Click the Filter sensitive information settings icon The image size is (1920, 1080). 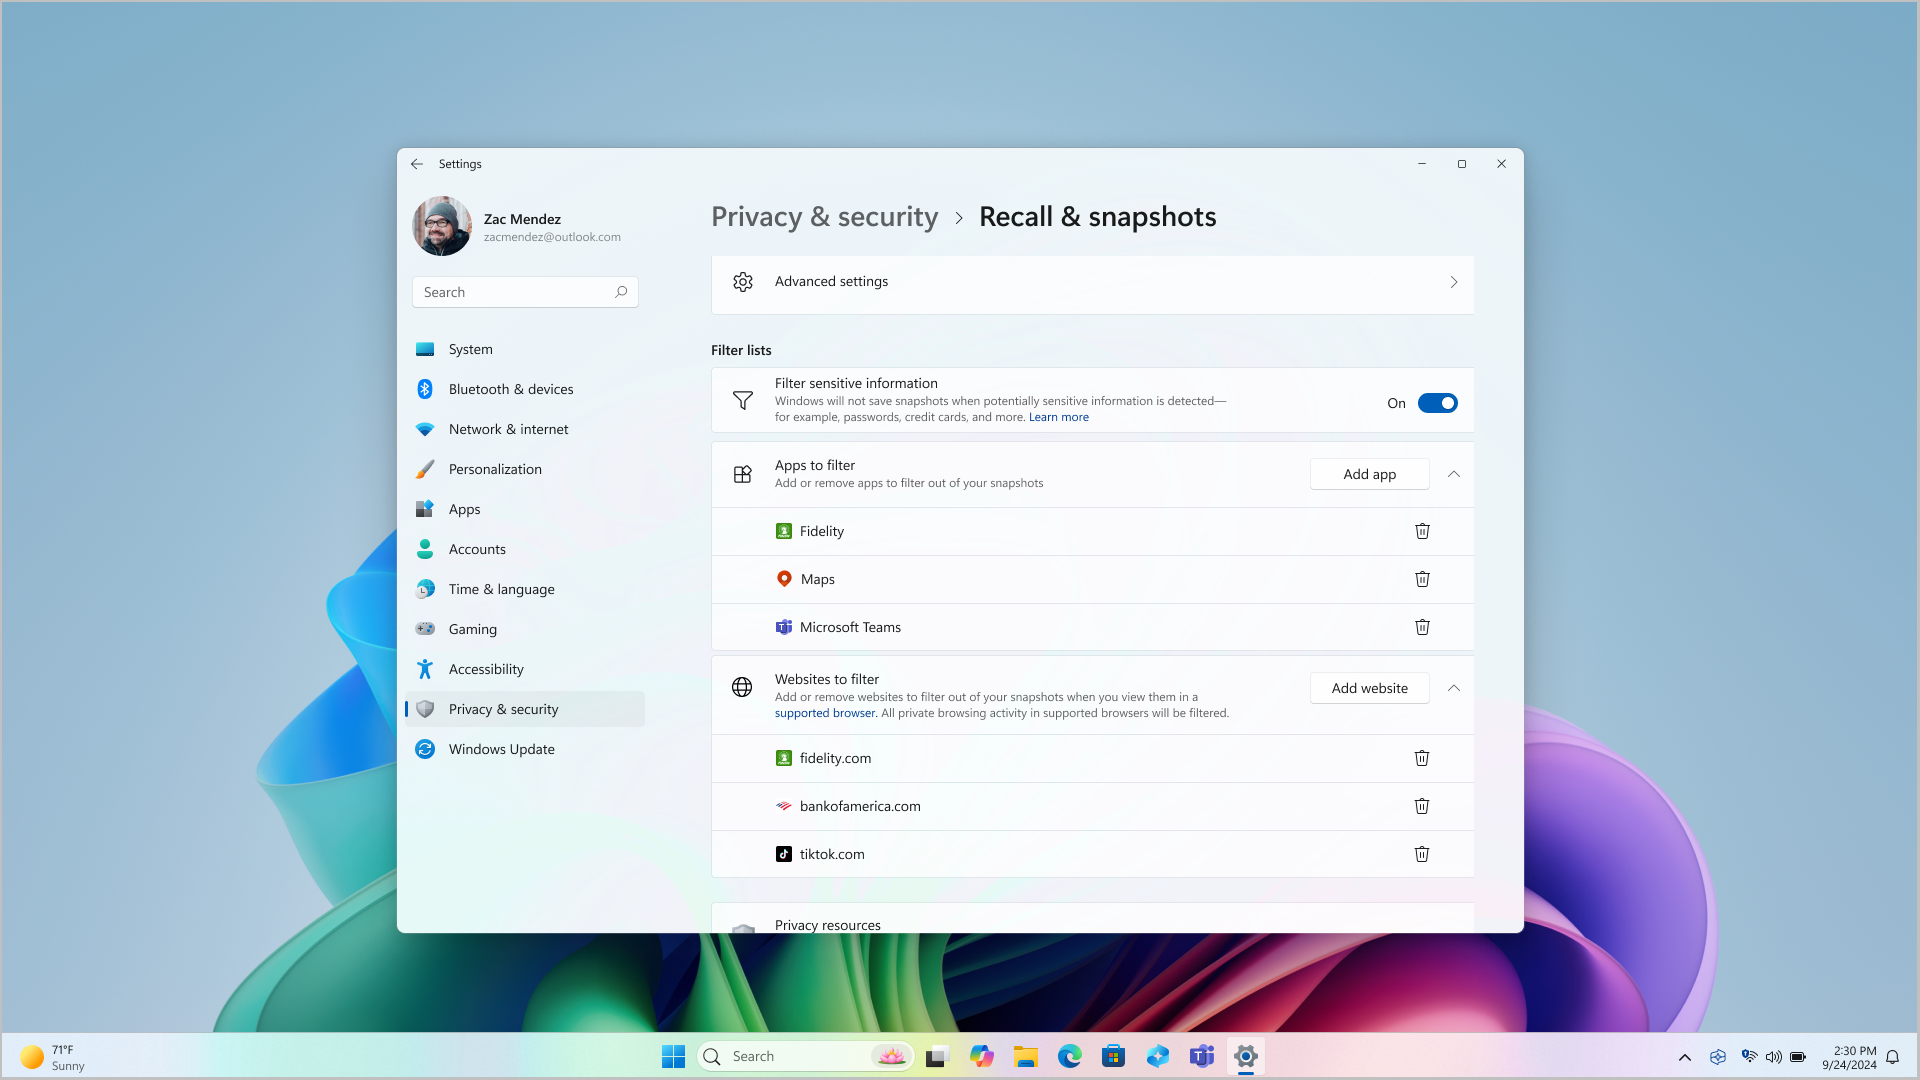pos(742,400)
